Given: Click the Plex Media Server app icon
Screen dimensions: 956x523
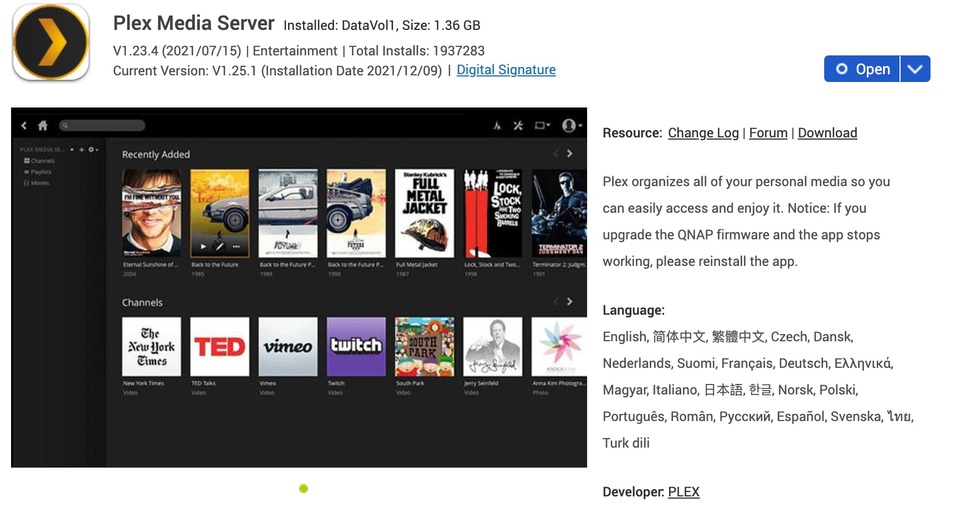Looking at the screenshot, I should [x=51, y=42].
